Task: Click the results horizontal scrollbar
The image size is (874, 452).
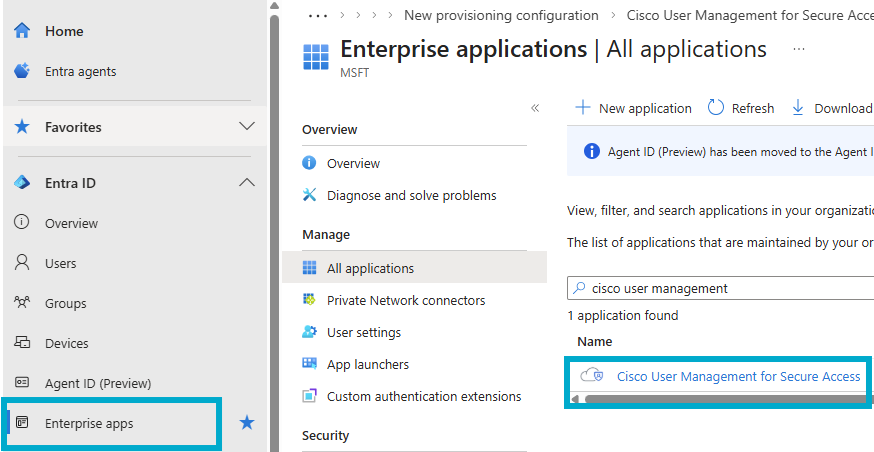Action: click(x=725, y=398)
